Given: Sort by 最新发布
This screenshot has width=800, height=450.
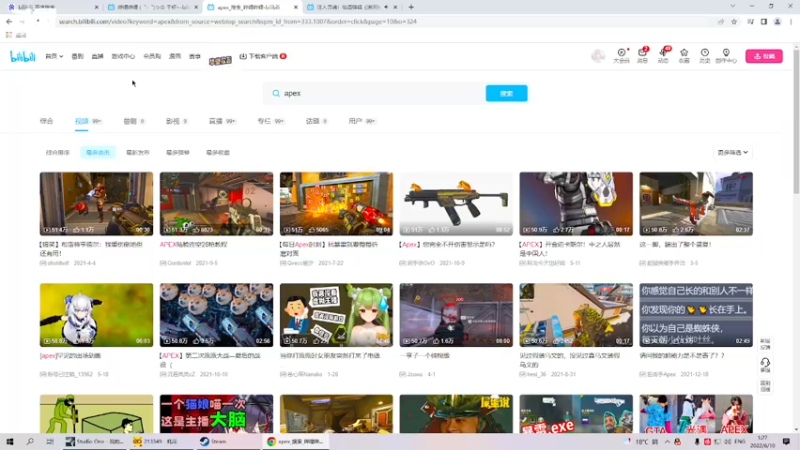Looking at the screenshot, I should 138,153.
